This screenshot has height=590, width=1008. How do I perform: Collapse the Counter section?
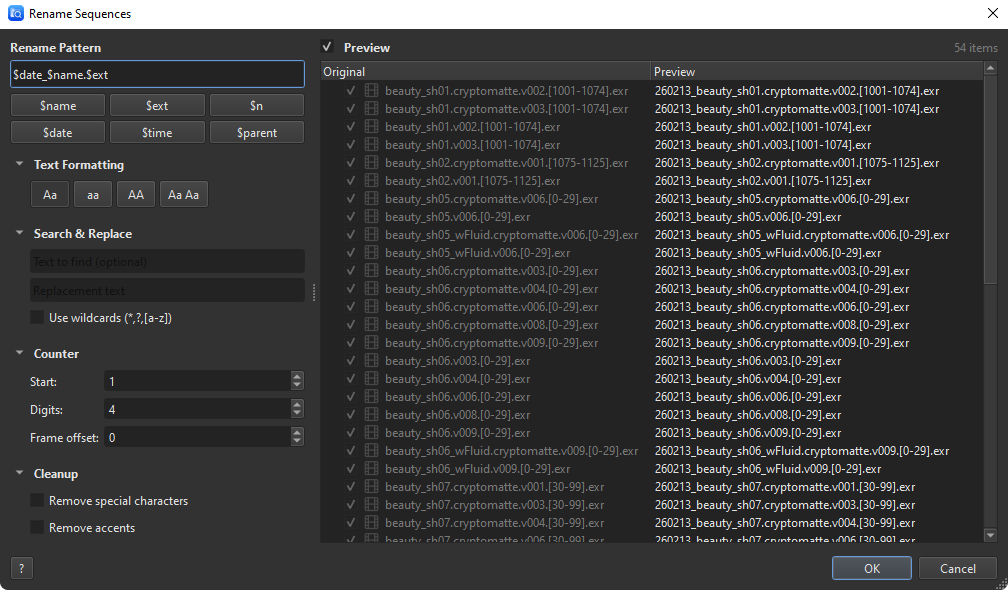point(19,354)
